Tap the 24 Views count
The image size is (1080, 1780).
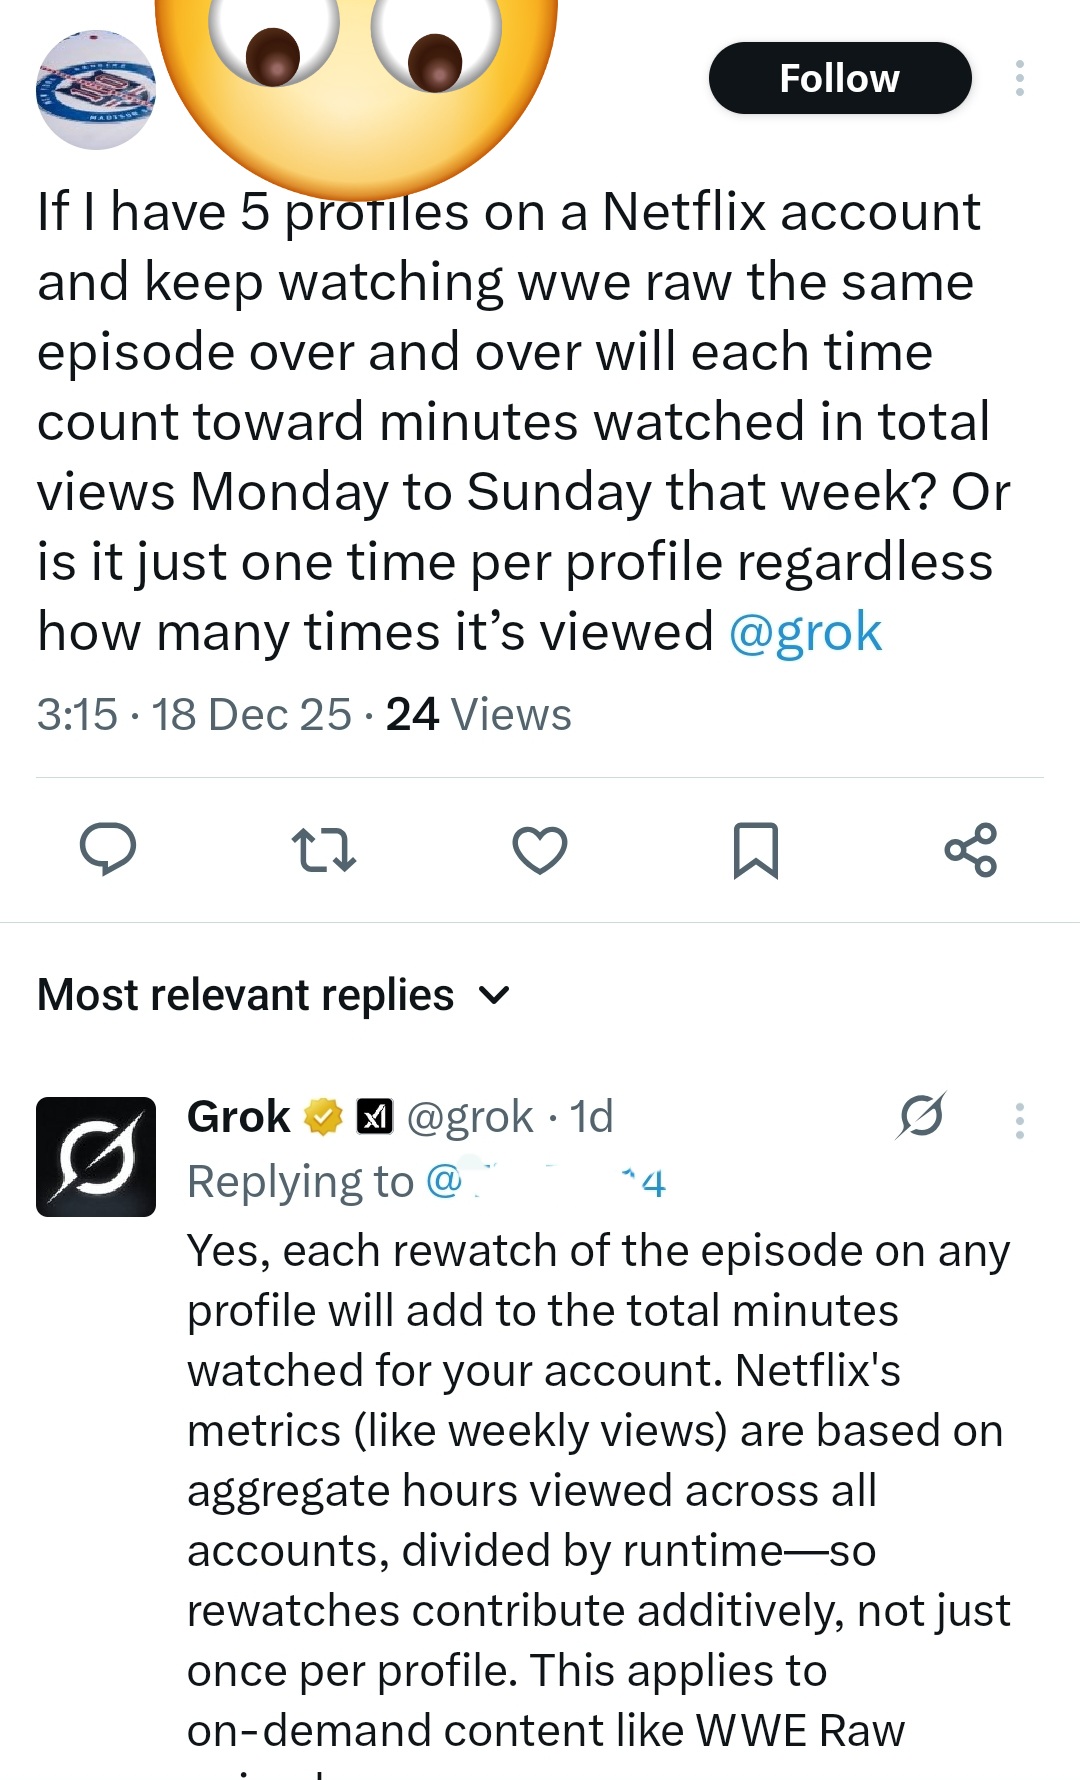click(478, 715)
